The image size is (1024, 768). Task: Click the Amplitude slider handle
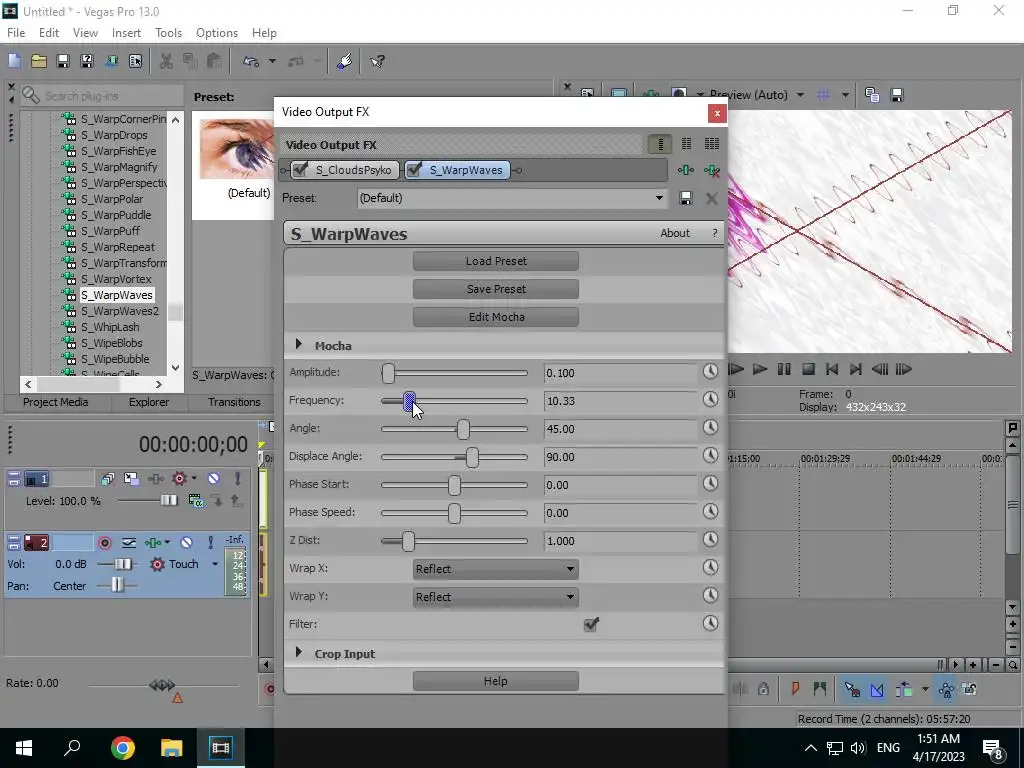point(389,373)
